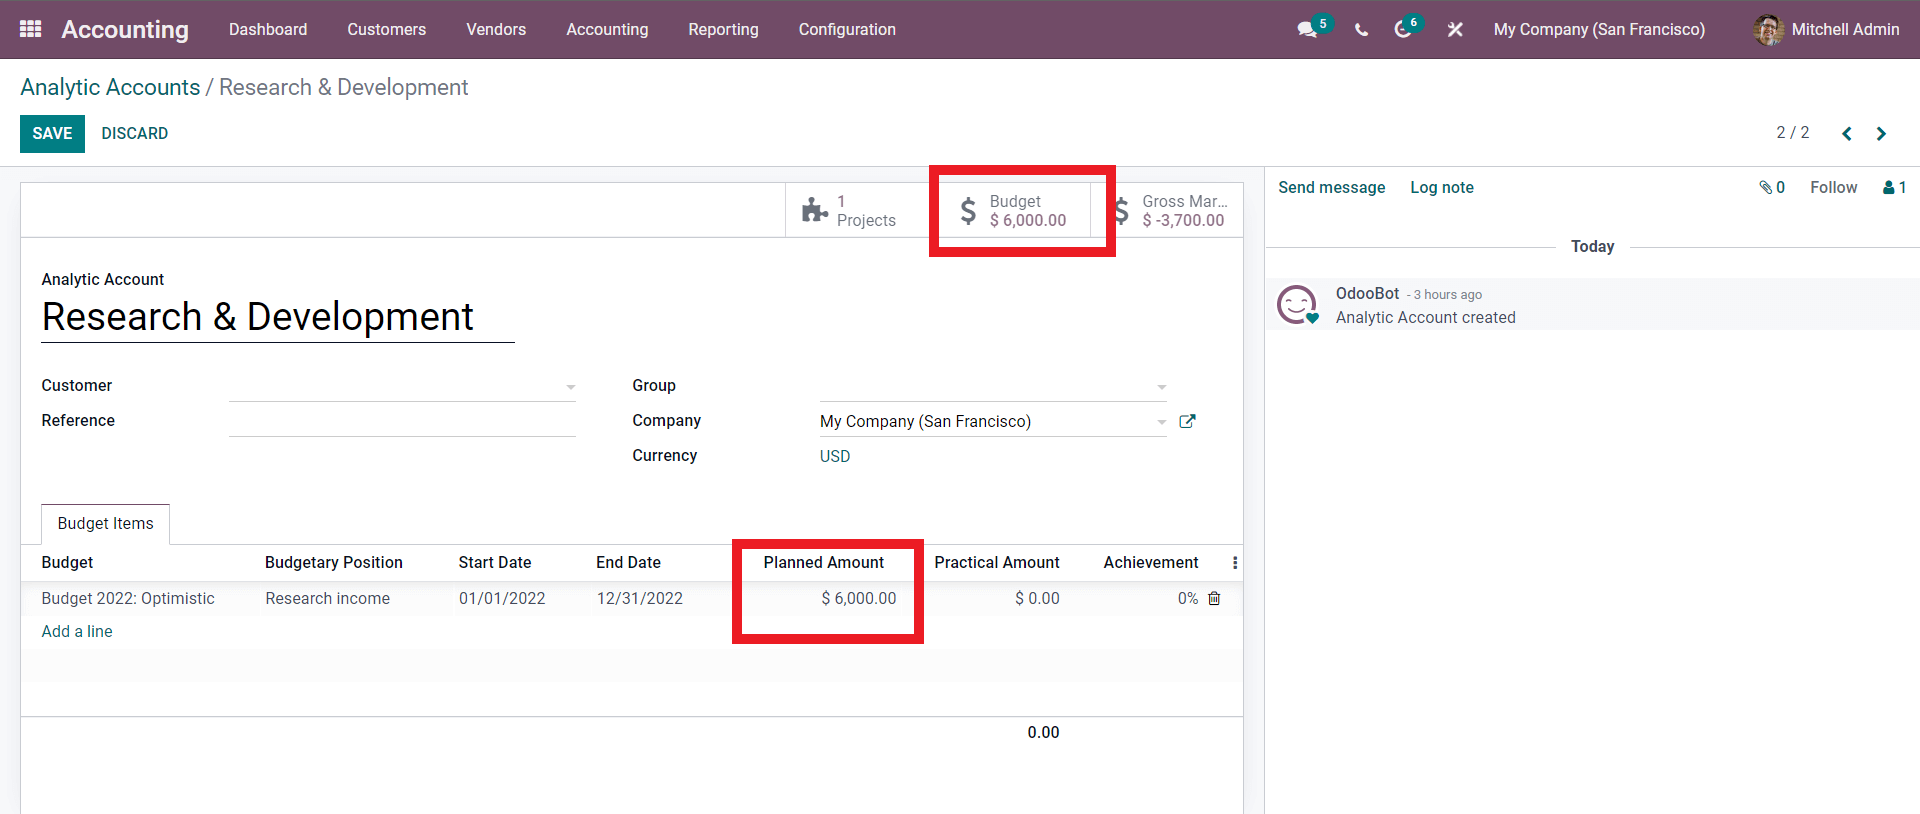This screenshot has height=814, width=1920.
Task: Open the conversations chat icon
Action: click(1307, 30)
